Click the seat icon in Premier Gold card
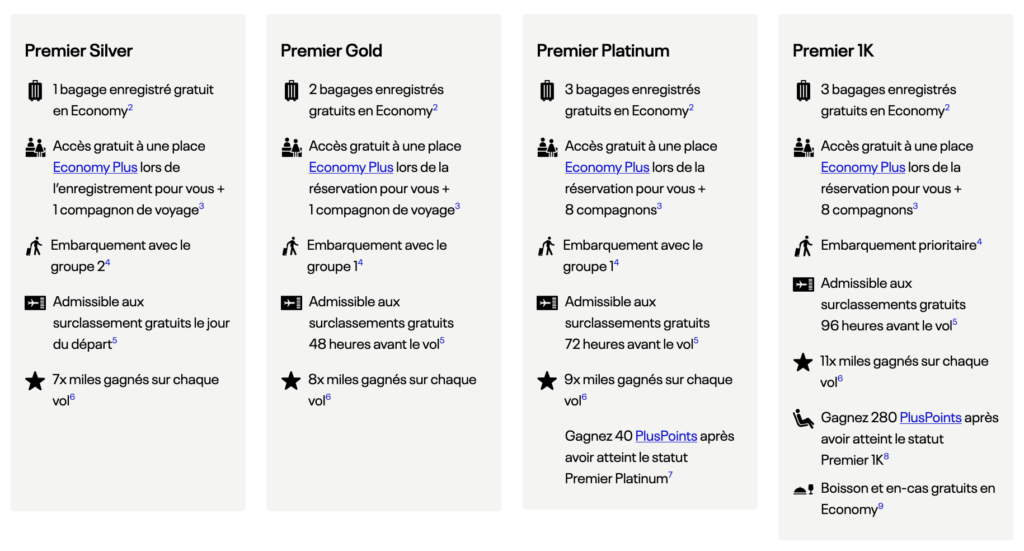The width and height of the screenshot is (1024, 551). tap(291, 147)
